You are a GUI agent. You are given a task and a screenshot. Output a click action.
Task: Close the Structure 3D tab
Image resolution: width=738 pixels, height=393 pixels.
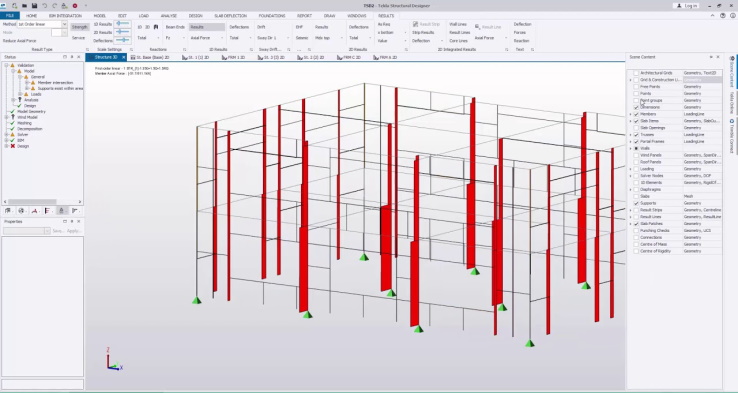[x=124, y=57]
